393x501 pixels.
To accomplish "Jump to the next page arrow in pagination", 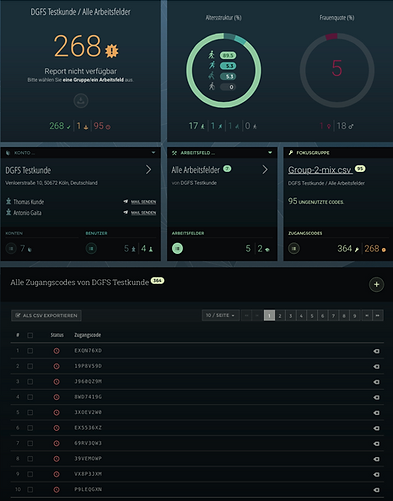I will (x=367, y=315).
